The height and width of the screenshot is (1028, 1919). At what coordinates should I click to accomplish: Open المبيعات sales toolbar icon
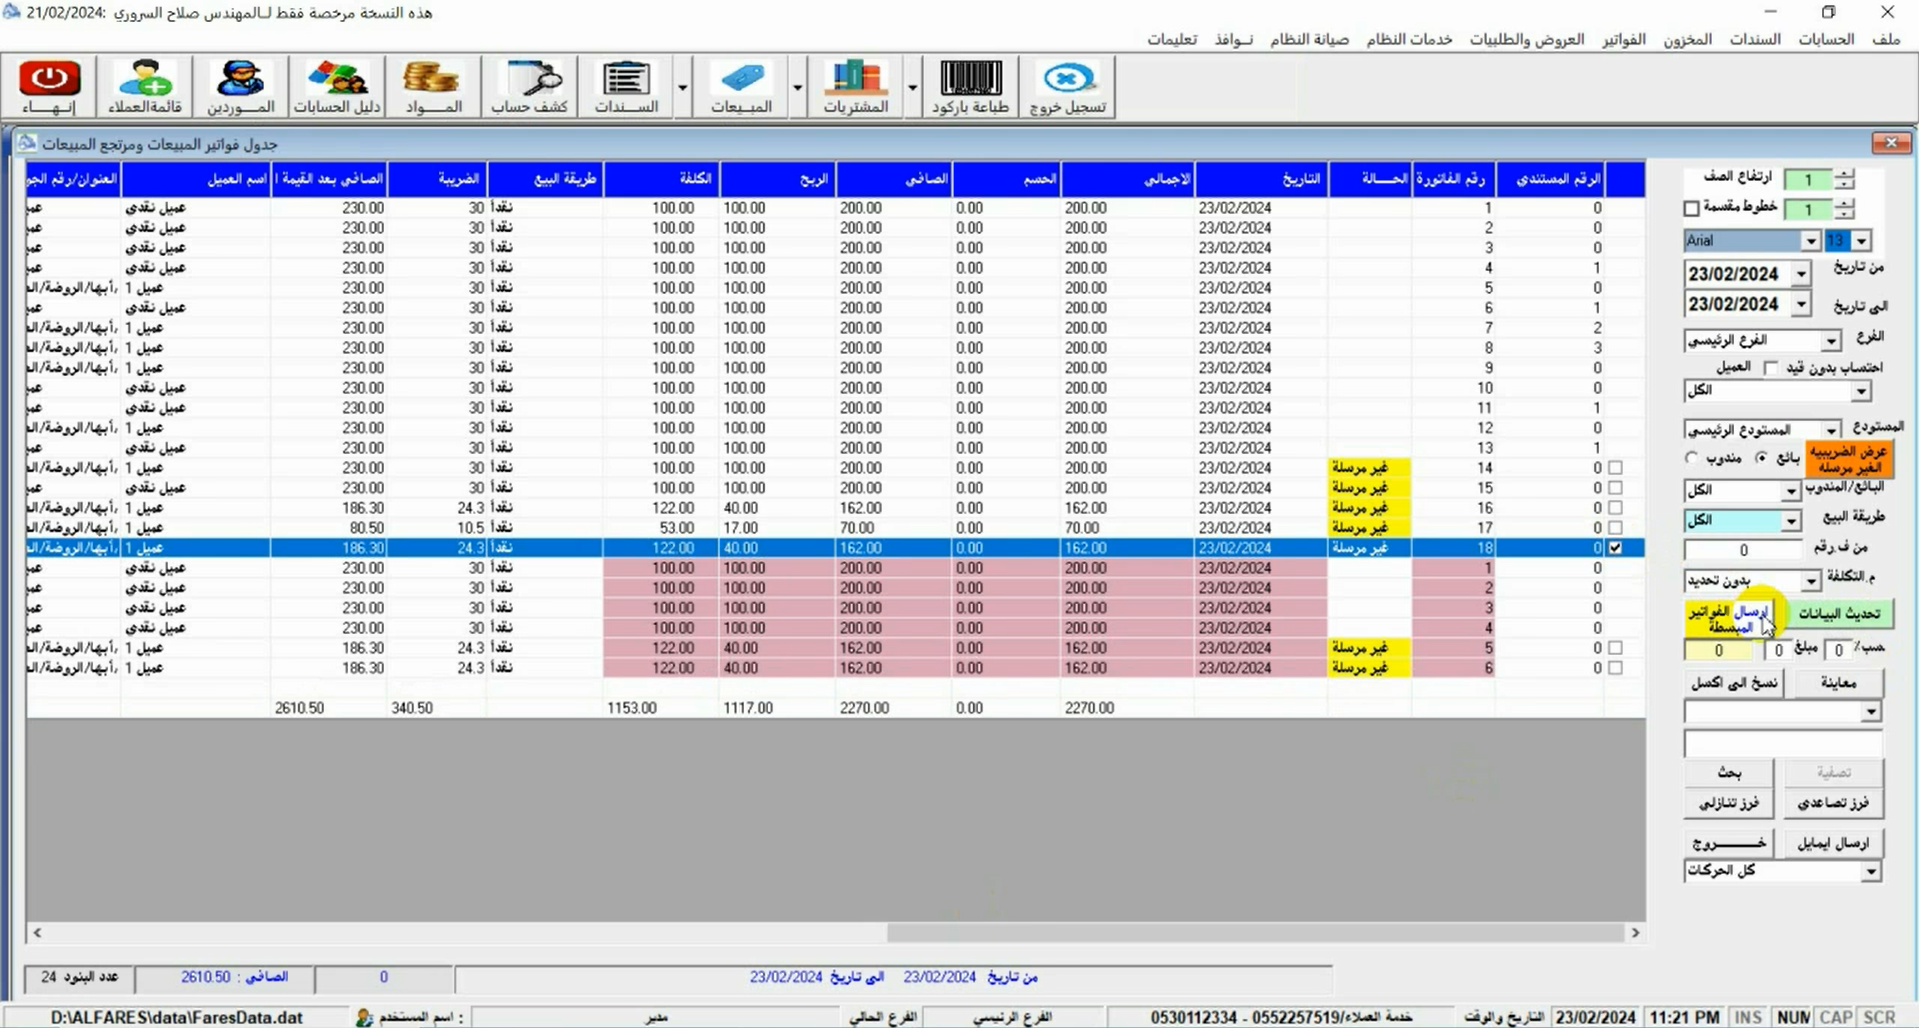741,87
